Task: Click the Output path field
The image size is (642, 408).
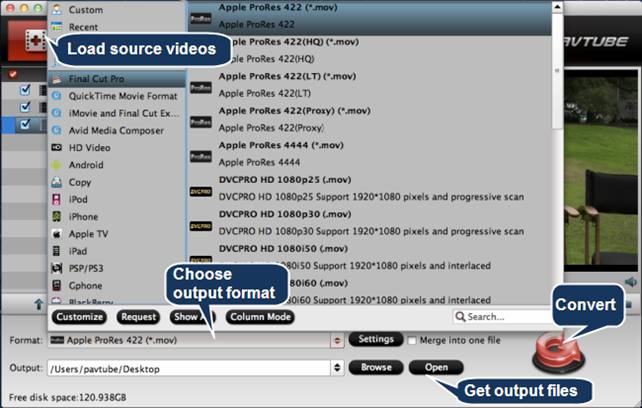Action: [189, 368]
